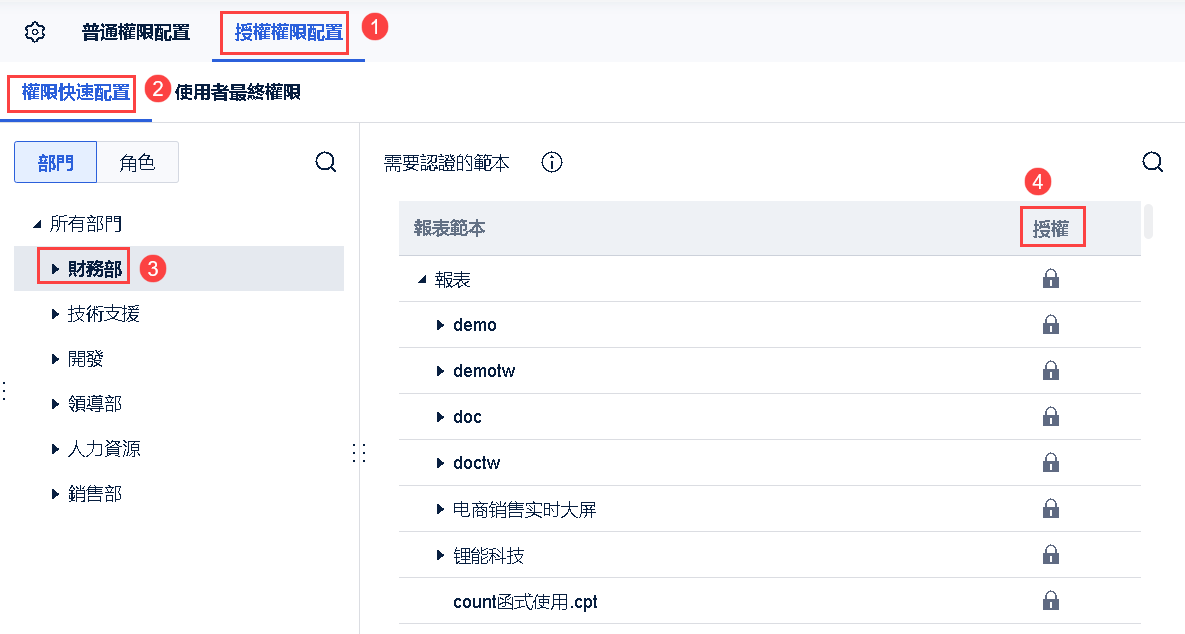The width and height of the screenshot is (1185, 634).
Task: Select the 角色 button
Action: point(137,162)
